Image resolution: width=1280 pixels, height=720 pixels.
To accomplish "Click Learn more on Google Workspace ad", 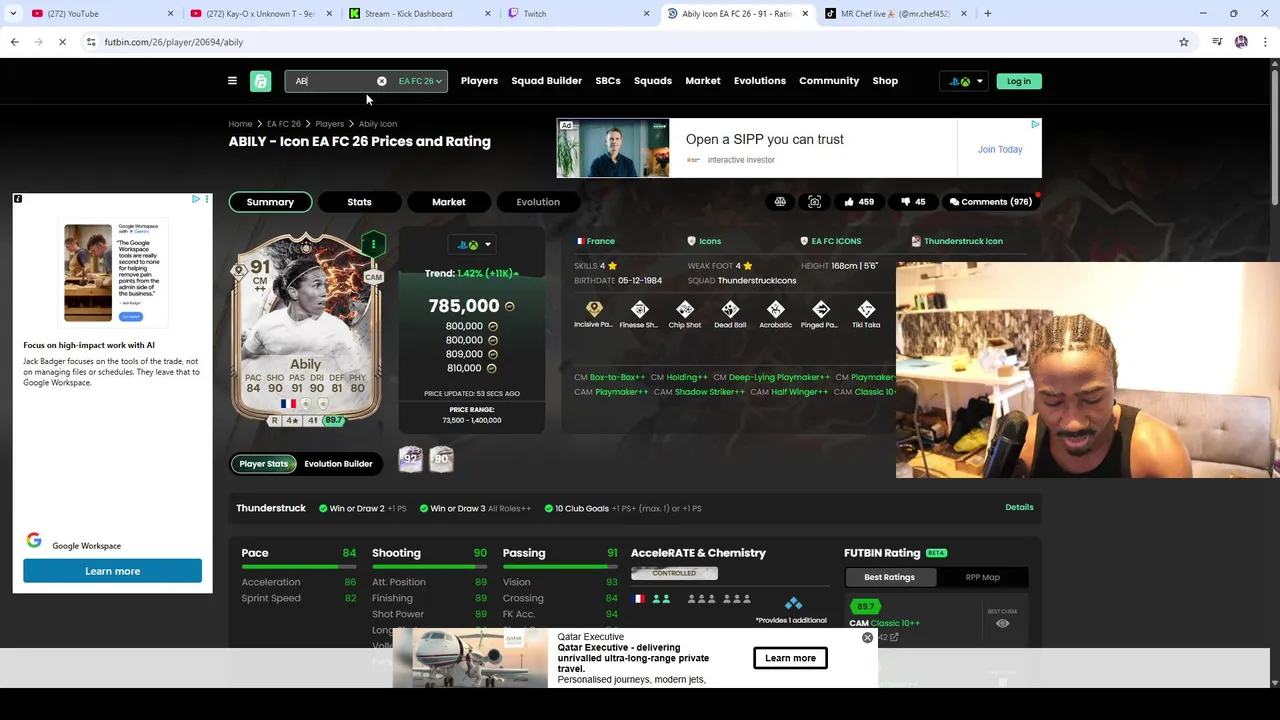I will 112,571.
